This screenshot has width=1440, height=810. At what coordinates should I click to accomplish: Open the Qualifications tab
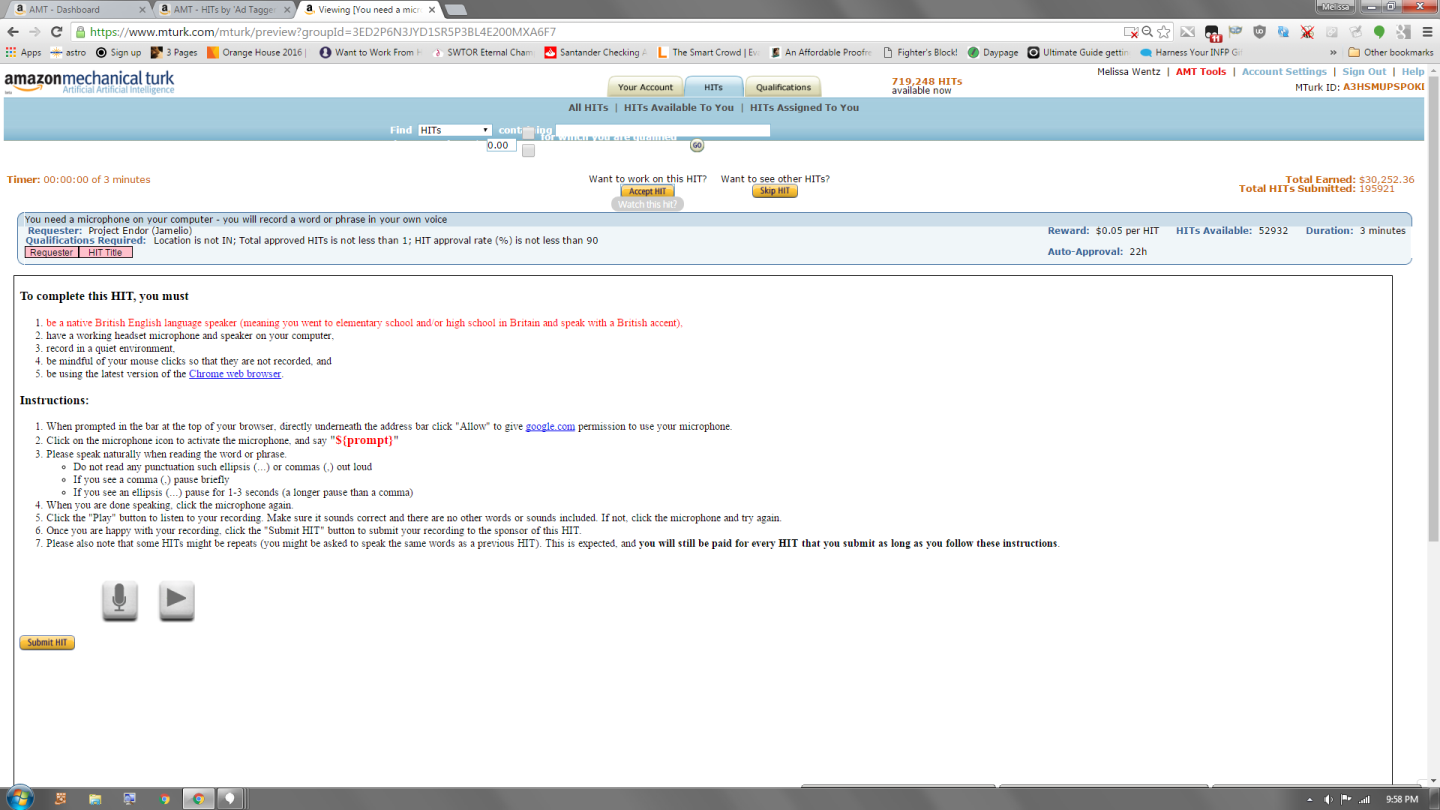[783, 87]
